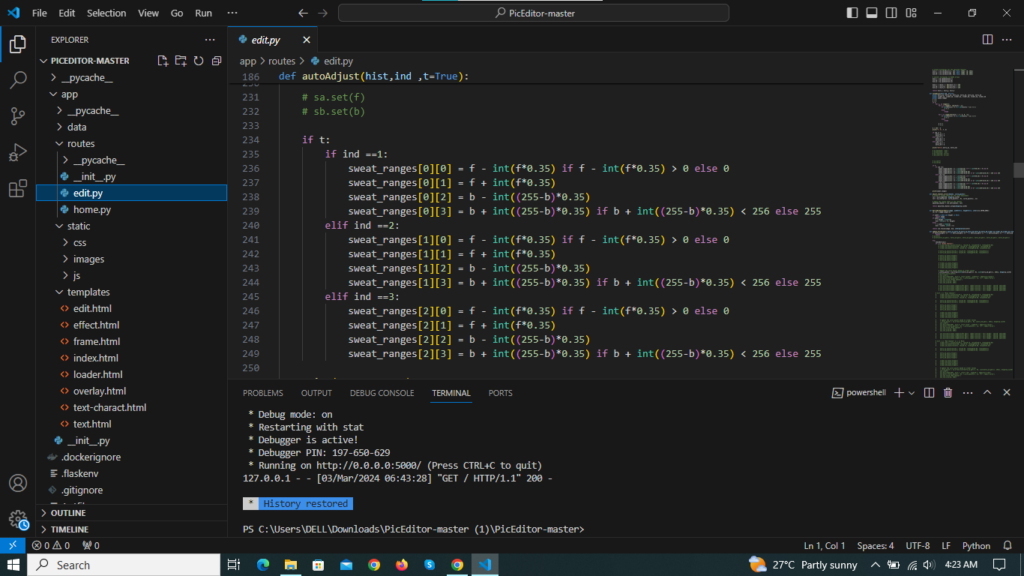
Task: Collapse the PICEDITOR-MASTER root folder
Action: [44, 61]
